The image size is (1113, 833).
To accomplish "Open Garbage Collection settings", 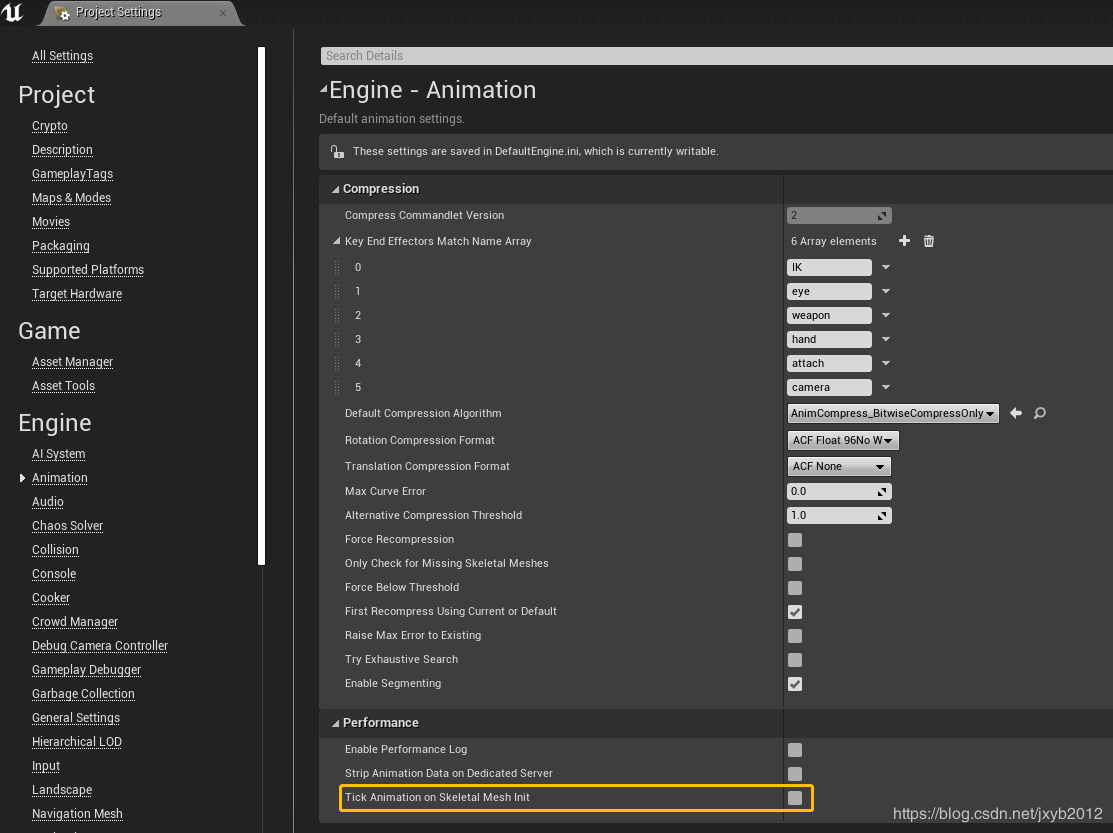I will 83,694.
